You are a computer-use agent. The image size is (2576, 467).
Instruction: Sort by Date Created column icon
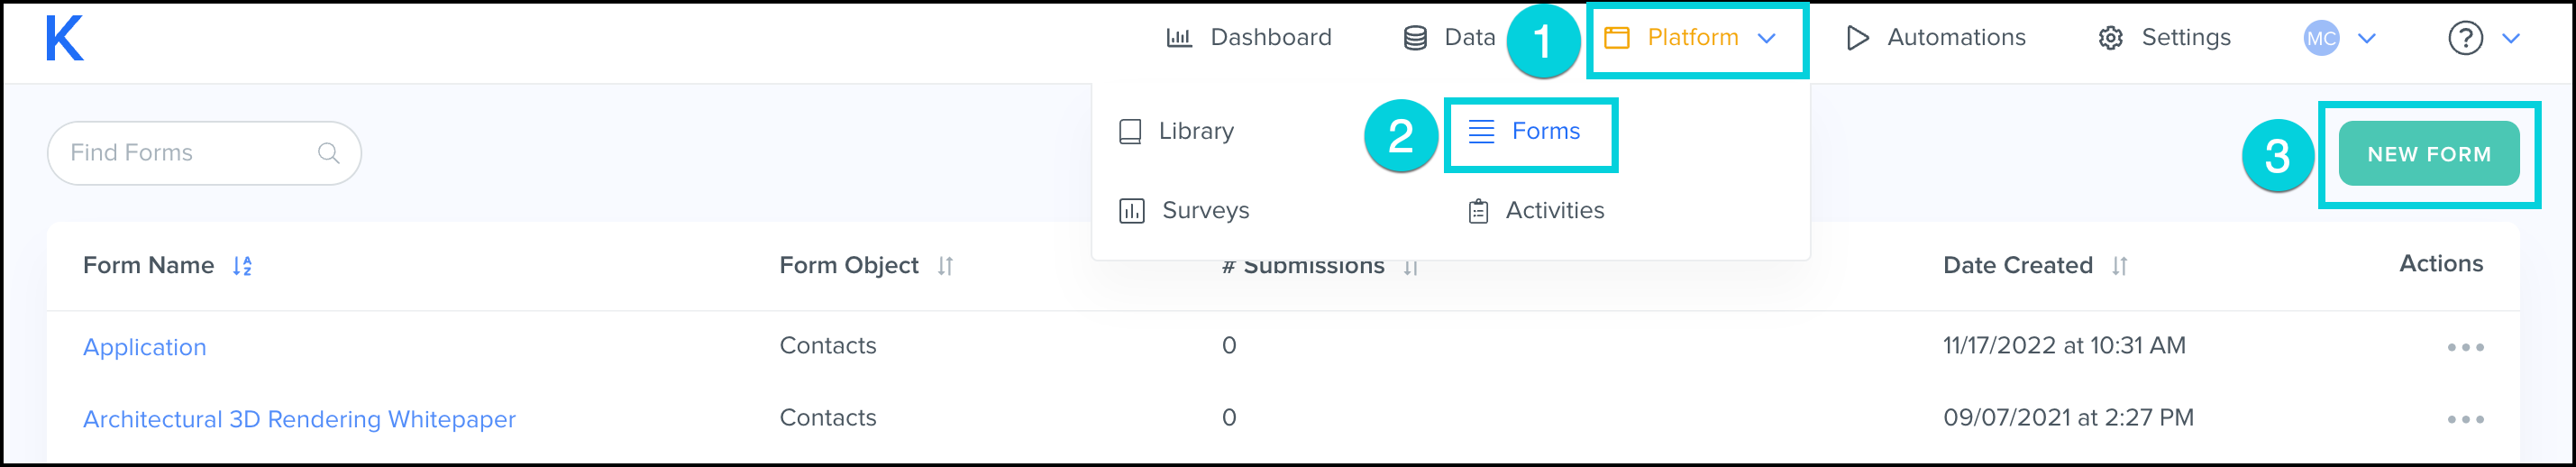[2119, 266]
